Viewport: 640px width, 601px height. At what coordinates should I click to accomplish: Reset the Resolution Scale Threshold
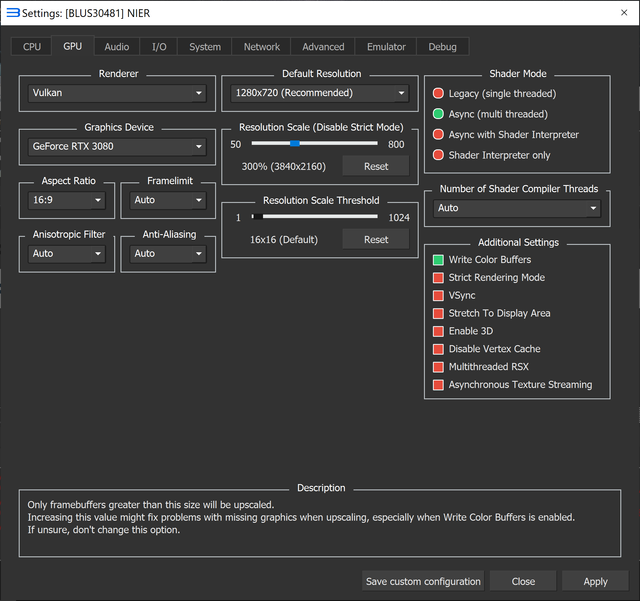pyautogui.click(x=376, y=239)
